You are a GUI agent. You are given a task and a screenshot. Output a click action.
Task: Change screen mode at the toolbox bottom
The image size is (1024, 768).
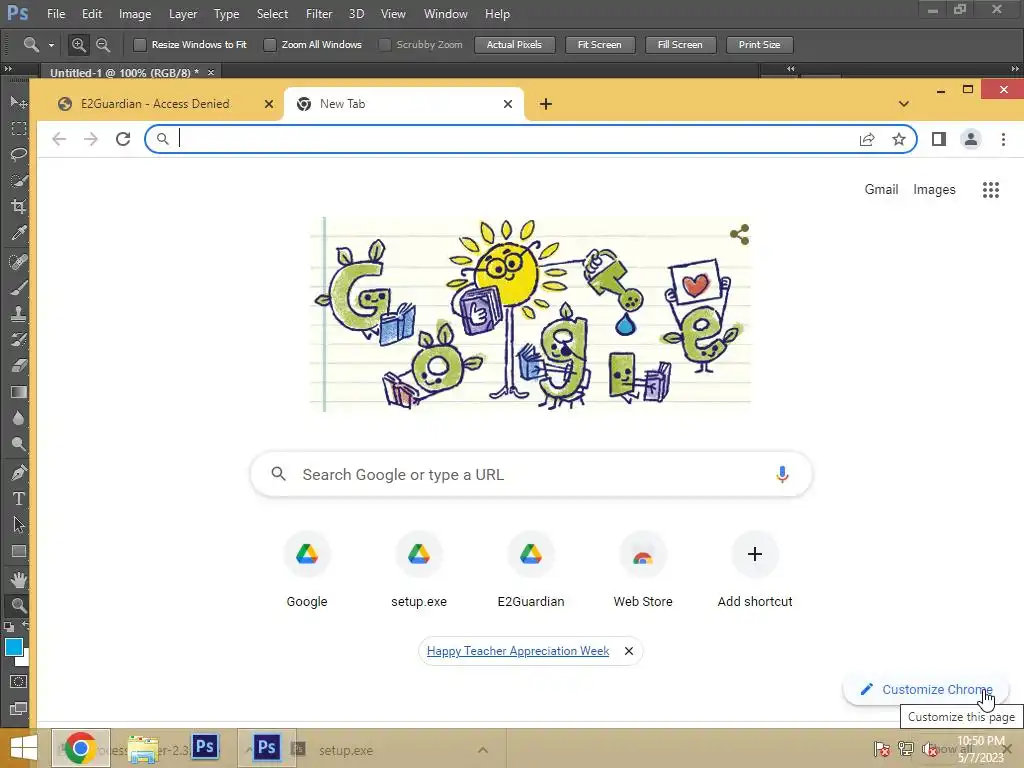tap(18, 709)
